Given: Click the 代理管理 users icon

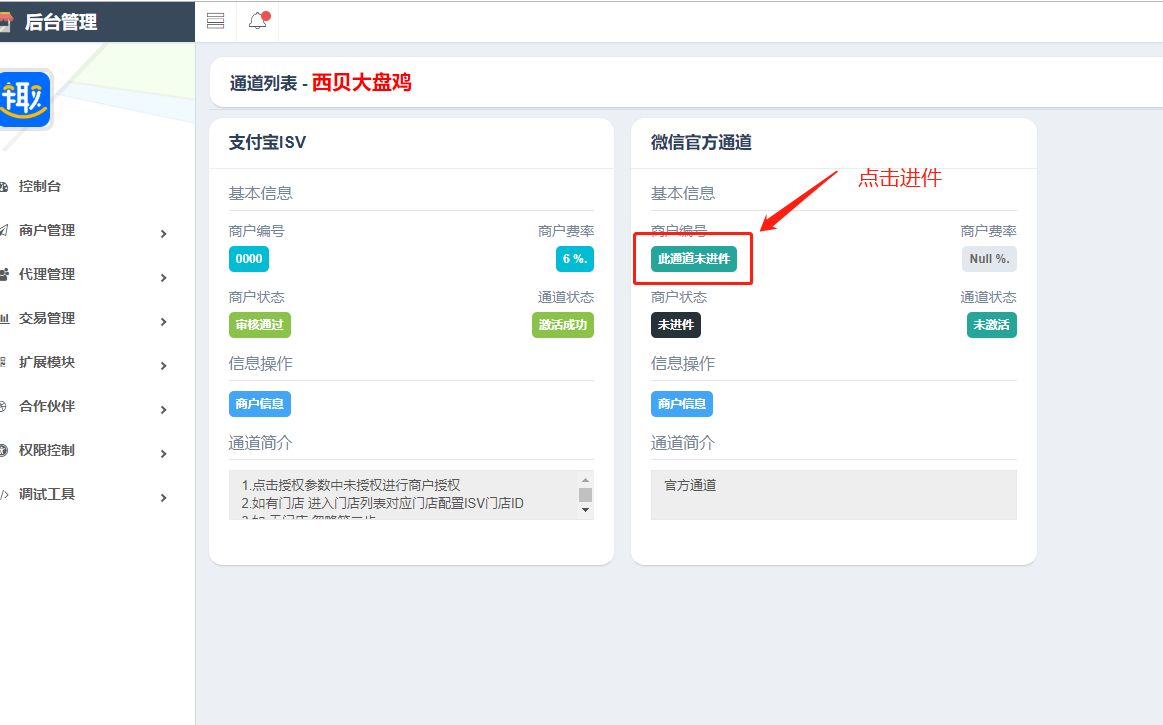Looking at the screenshot, I should click(x=4, y=275).
